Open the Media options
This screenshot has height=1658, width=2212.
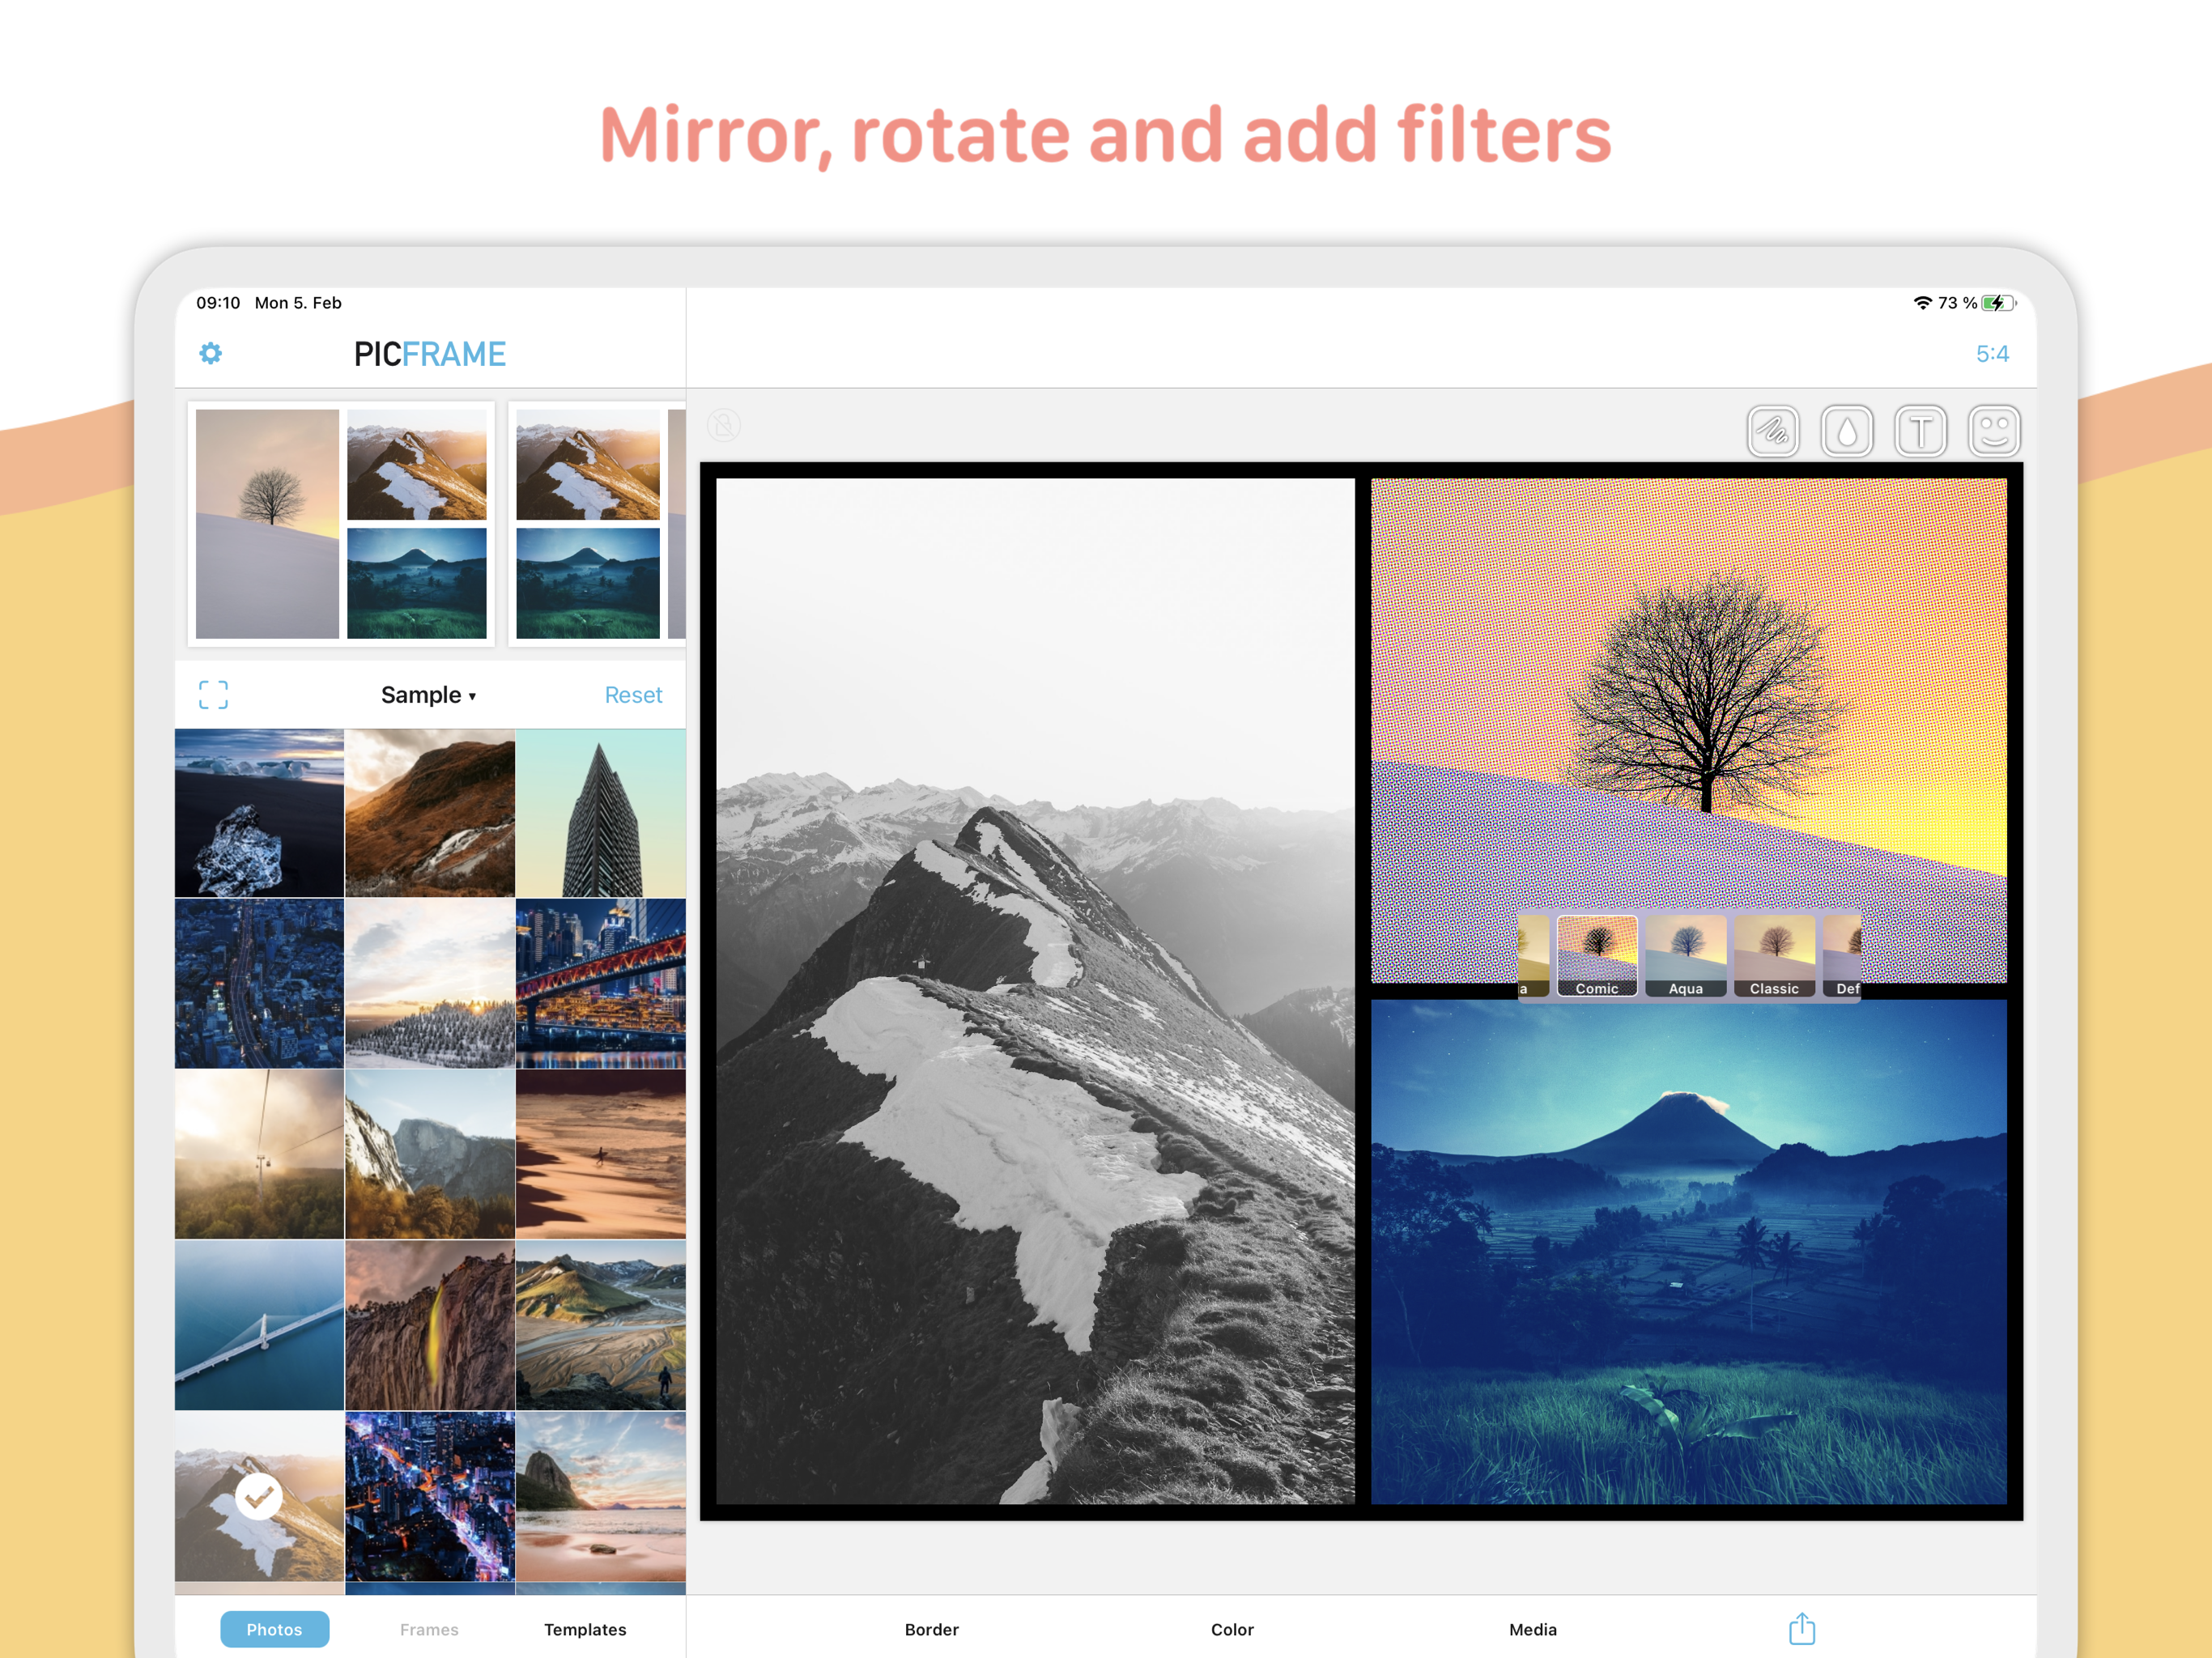tap(1532, 1629)
